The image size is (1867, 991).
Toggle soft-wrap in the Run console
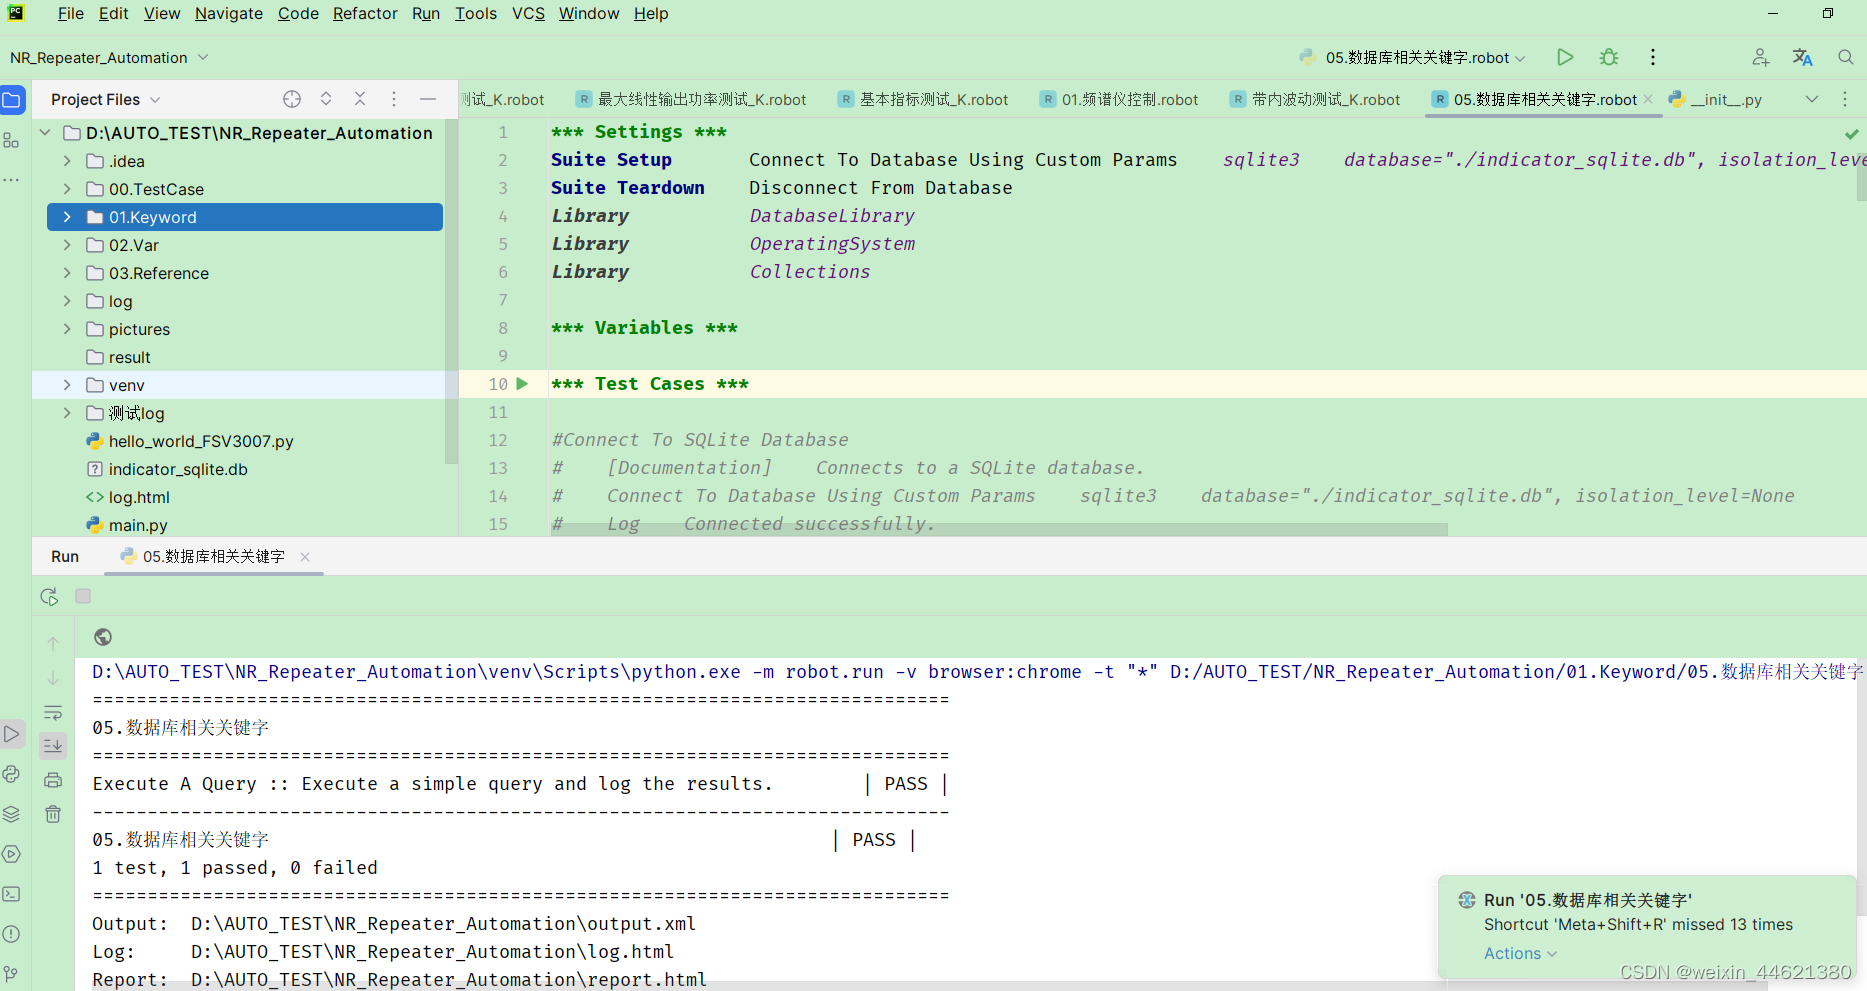click(53, 712)
